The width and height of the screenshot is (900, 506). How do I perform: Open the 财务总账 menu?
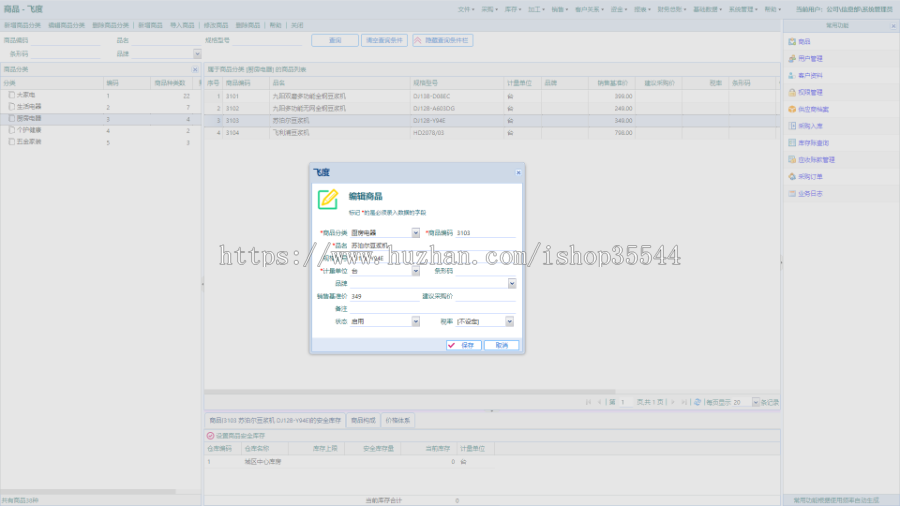[672, 9]
